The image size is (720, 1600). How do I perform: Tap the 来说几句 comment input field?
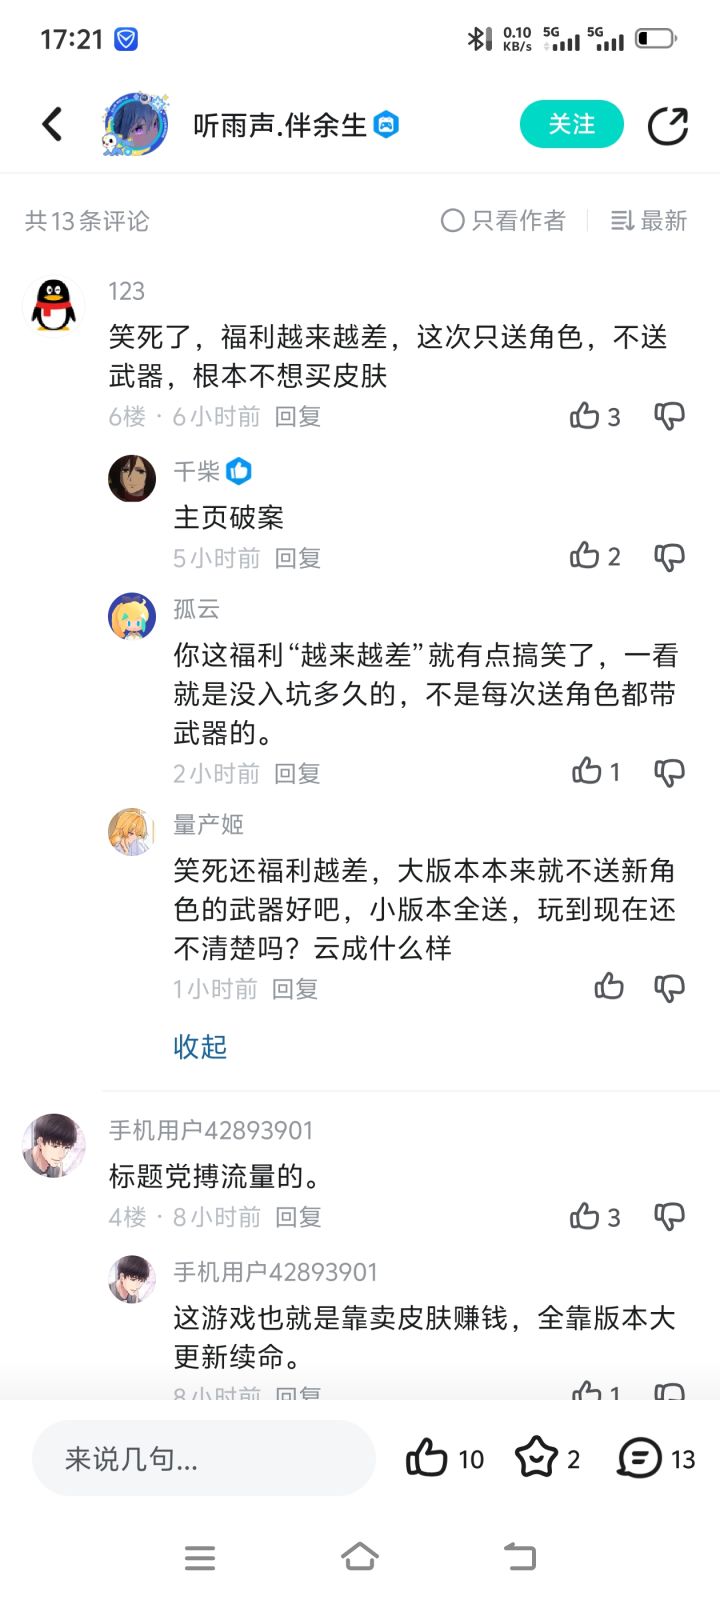click(x=204, y=1459)
